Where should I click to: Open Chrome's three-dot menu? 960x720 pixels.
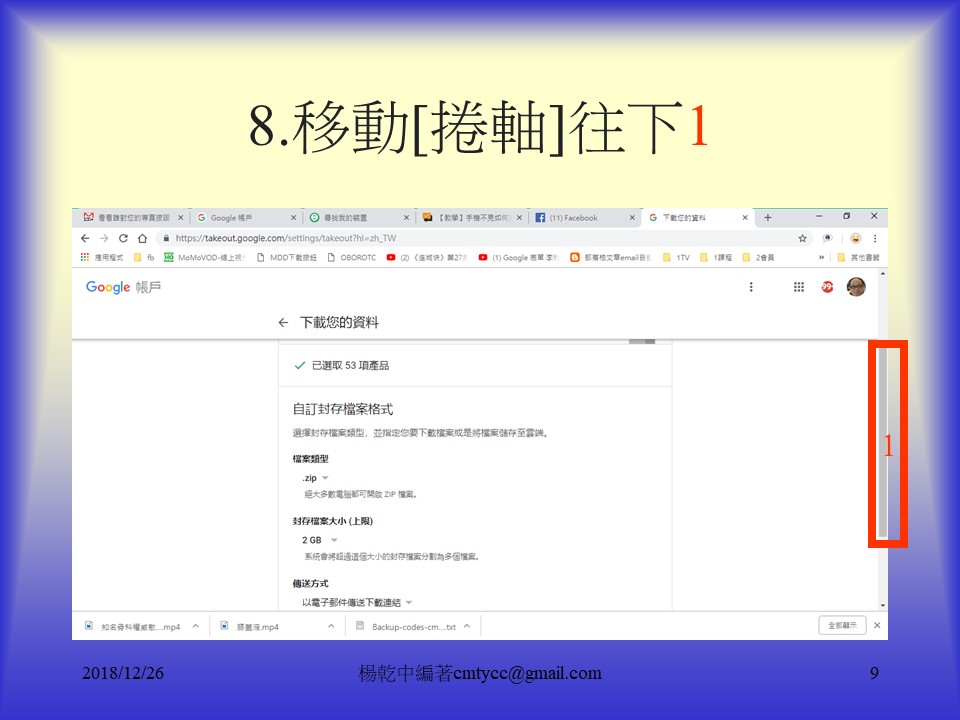(x=875, y=238)
